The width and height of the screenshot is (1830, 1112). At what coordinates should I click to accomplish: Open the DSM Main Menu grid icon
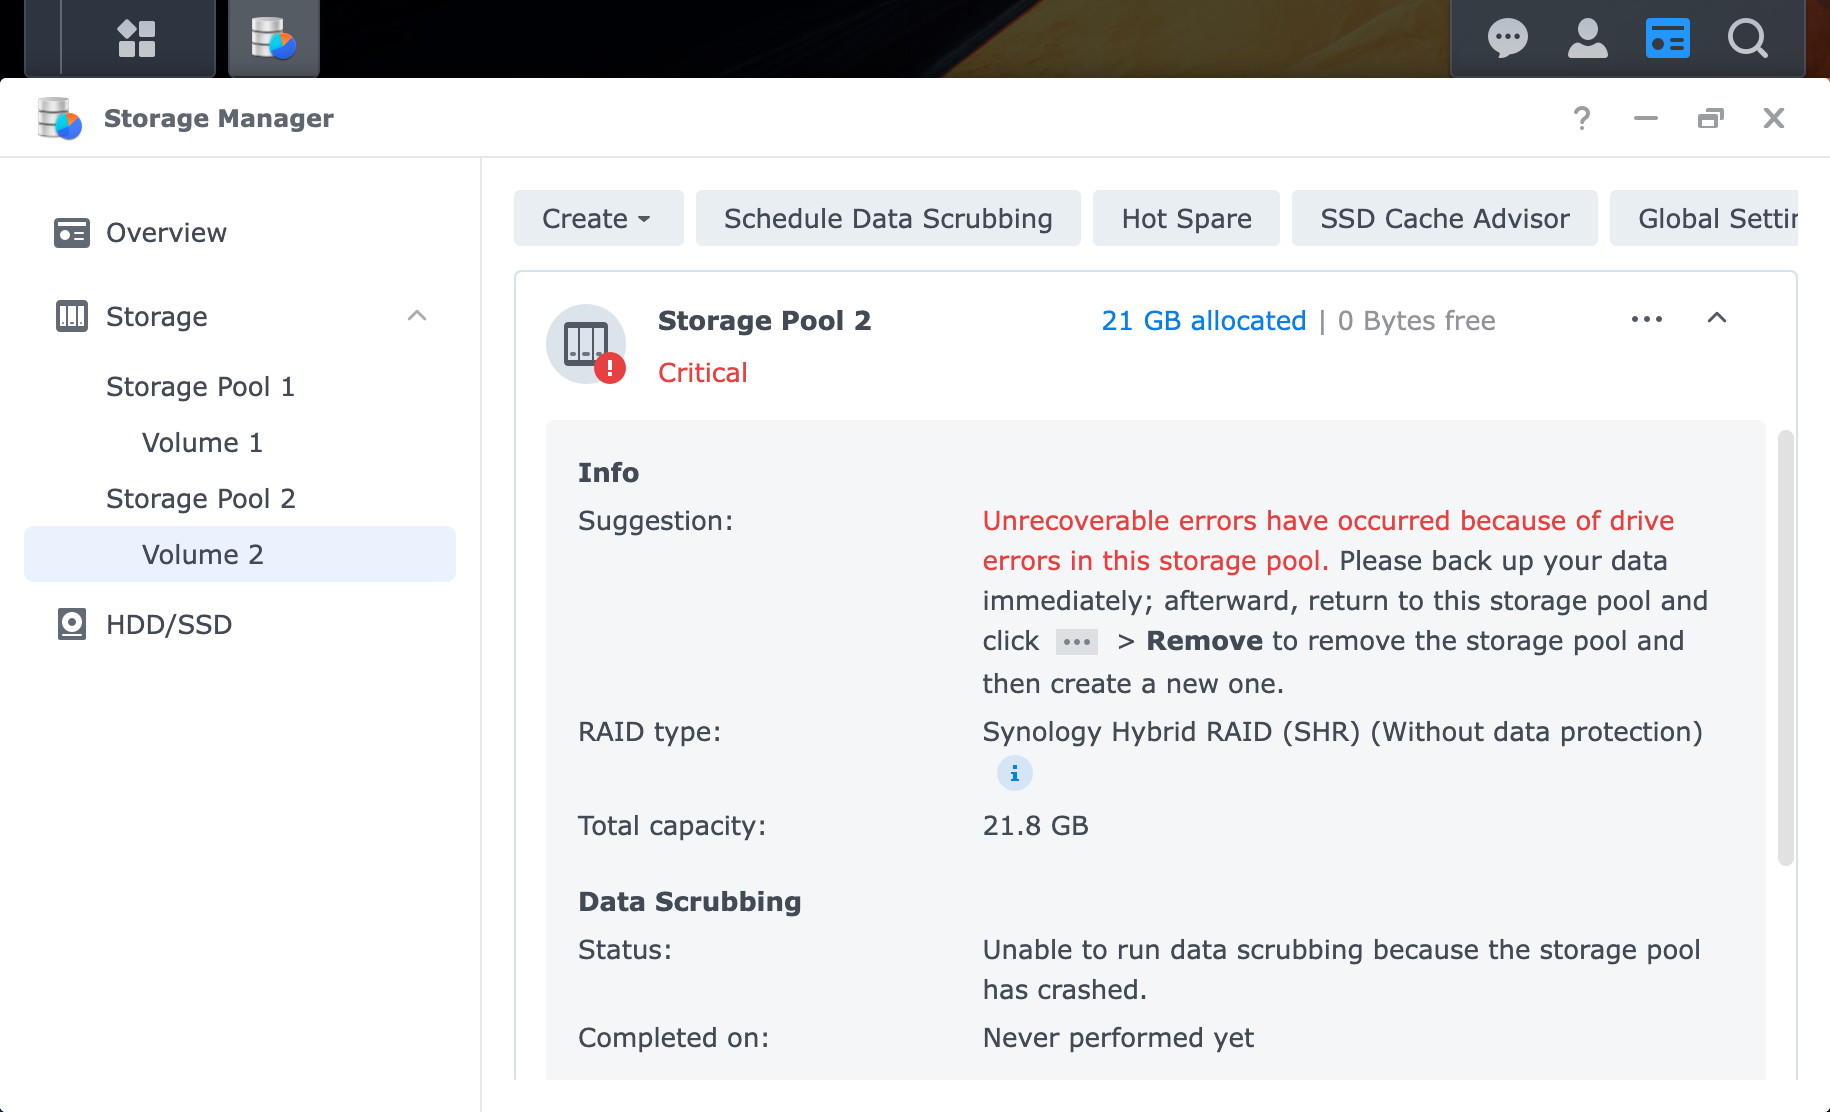coord(137,39)
